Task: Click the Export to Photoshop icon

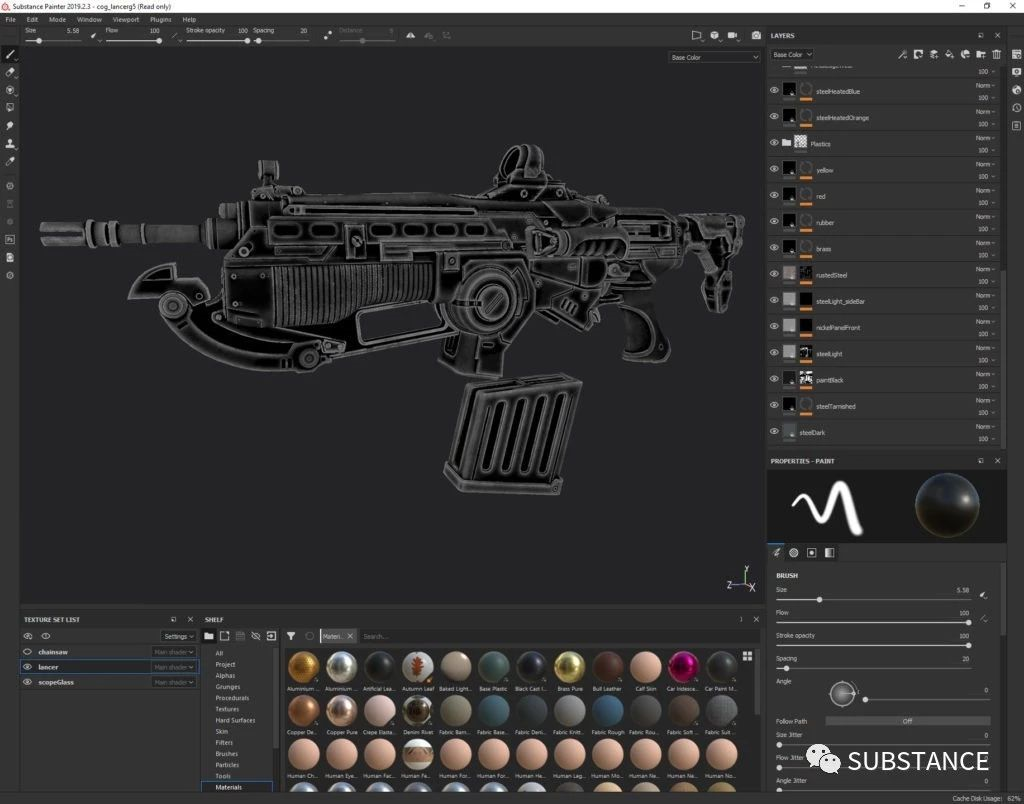Action: [x=10, y=240]
